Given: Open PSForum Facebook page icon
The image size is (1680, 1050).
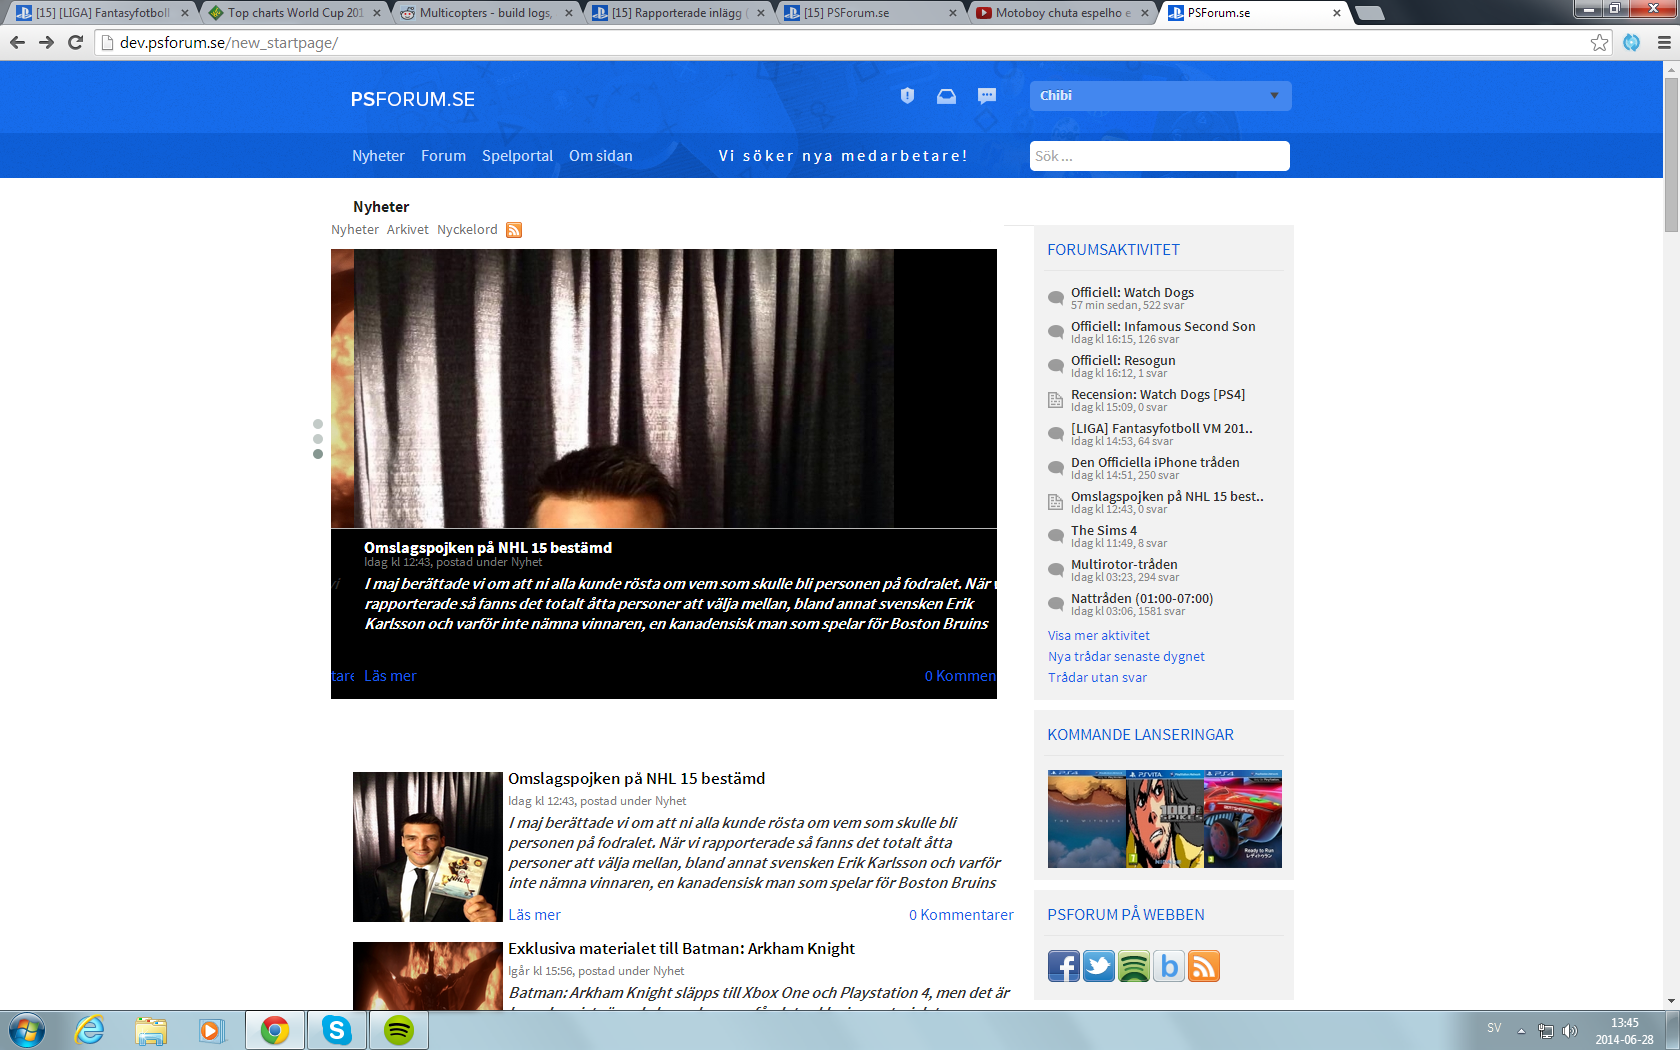Looking at the screenshot, I should point(1064,966).
